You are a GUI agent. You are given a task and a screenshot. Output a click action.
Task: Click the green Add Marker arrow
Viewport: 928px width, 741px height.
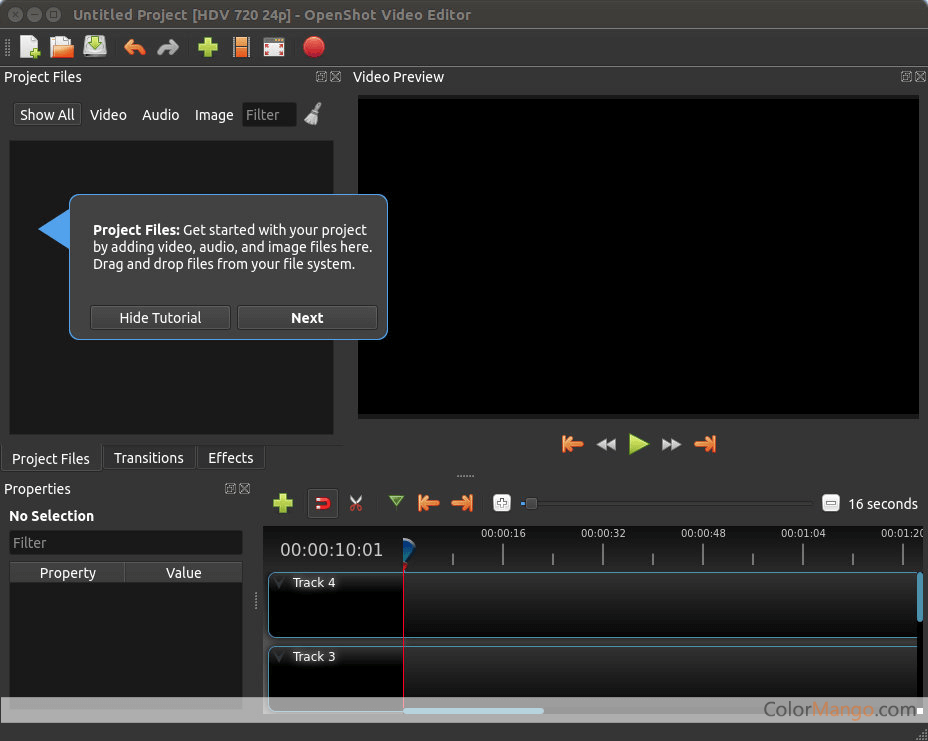(396, 502)
